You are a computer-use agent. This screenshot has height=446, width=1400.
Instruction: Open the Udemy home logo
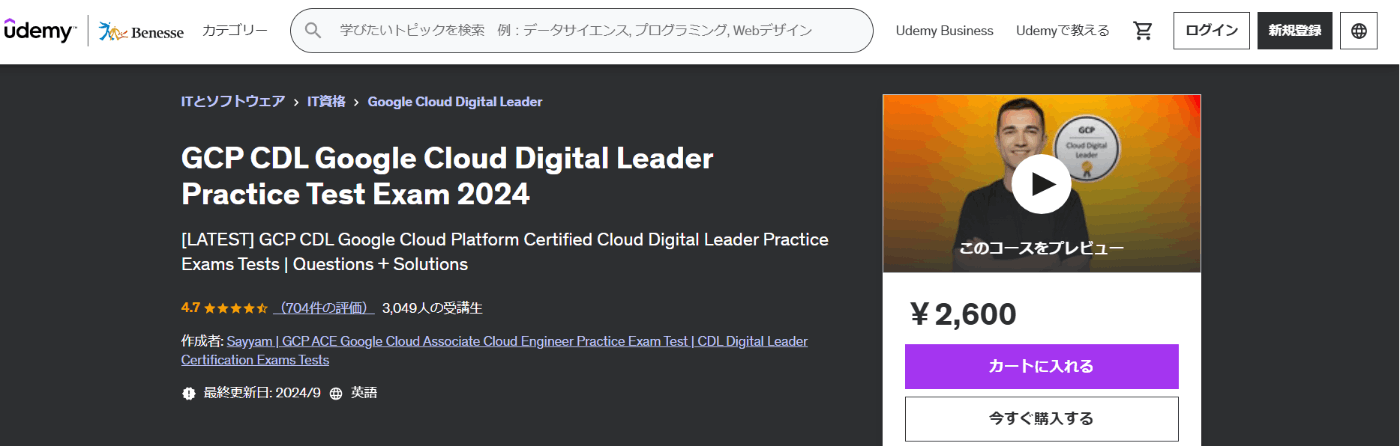pos(39,30)
